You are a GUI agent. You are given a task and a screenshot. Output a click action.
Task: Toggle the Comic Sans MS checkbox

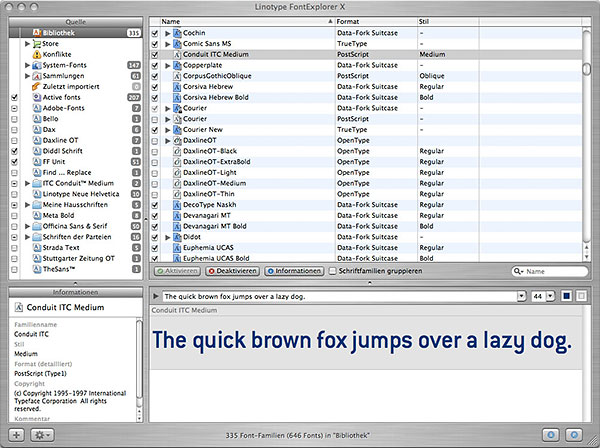155,44
